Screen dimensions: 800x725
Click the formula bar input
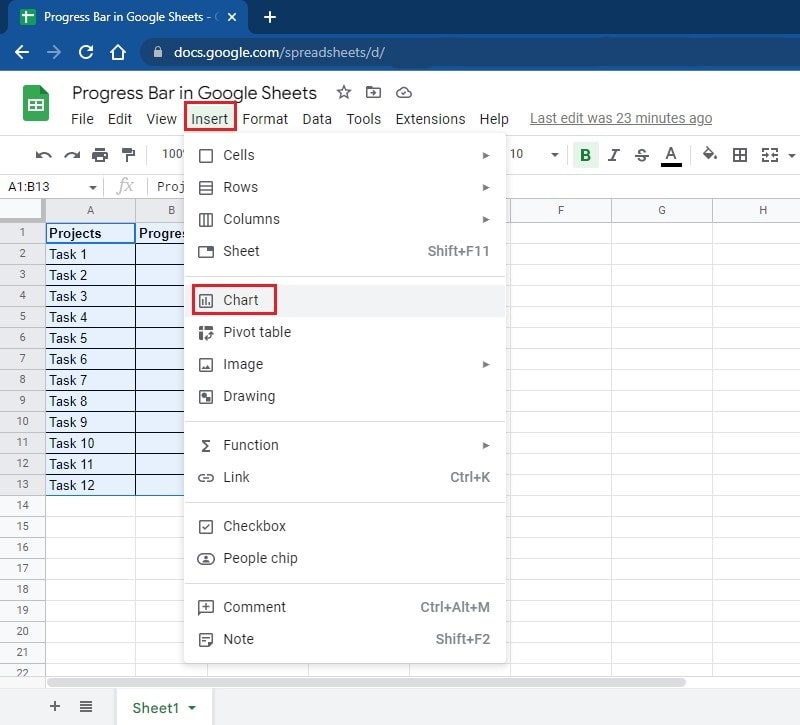click(x=300, y=186)
